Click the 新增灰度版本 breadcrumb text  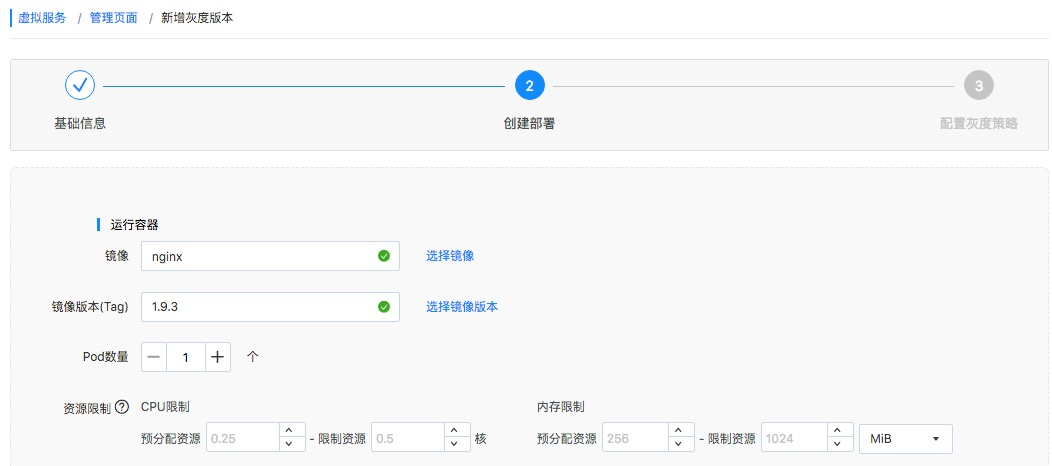pos(197,18)
